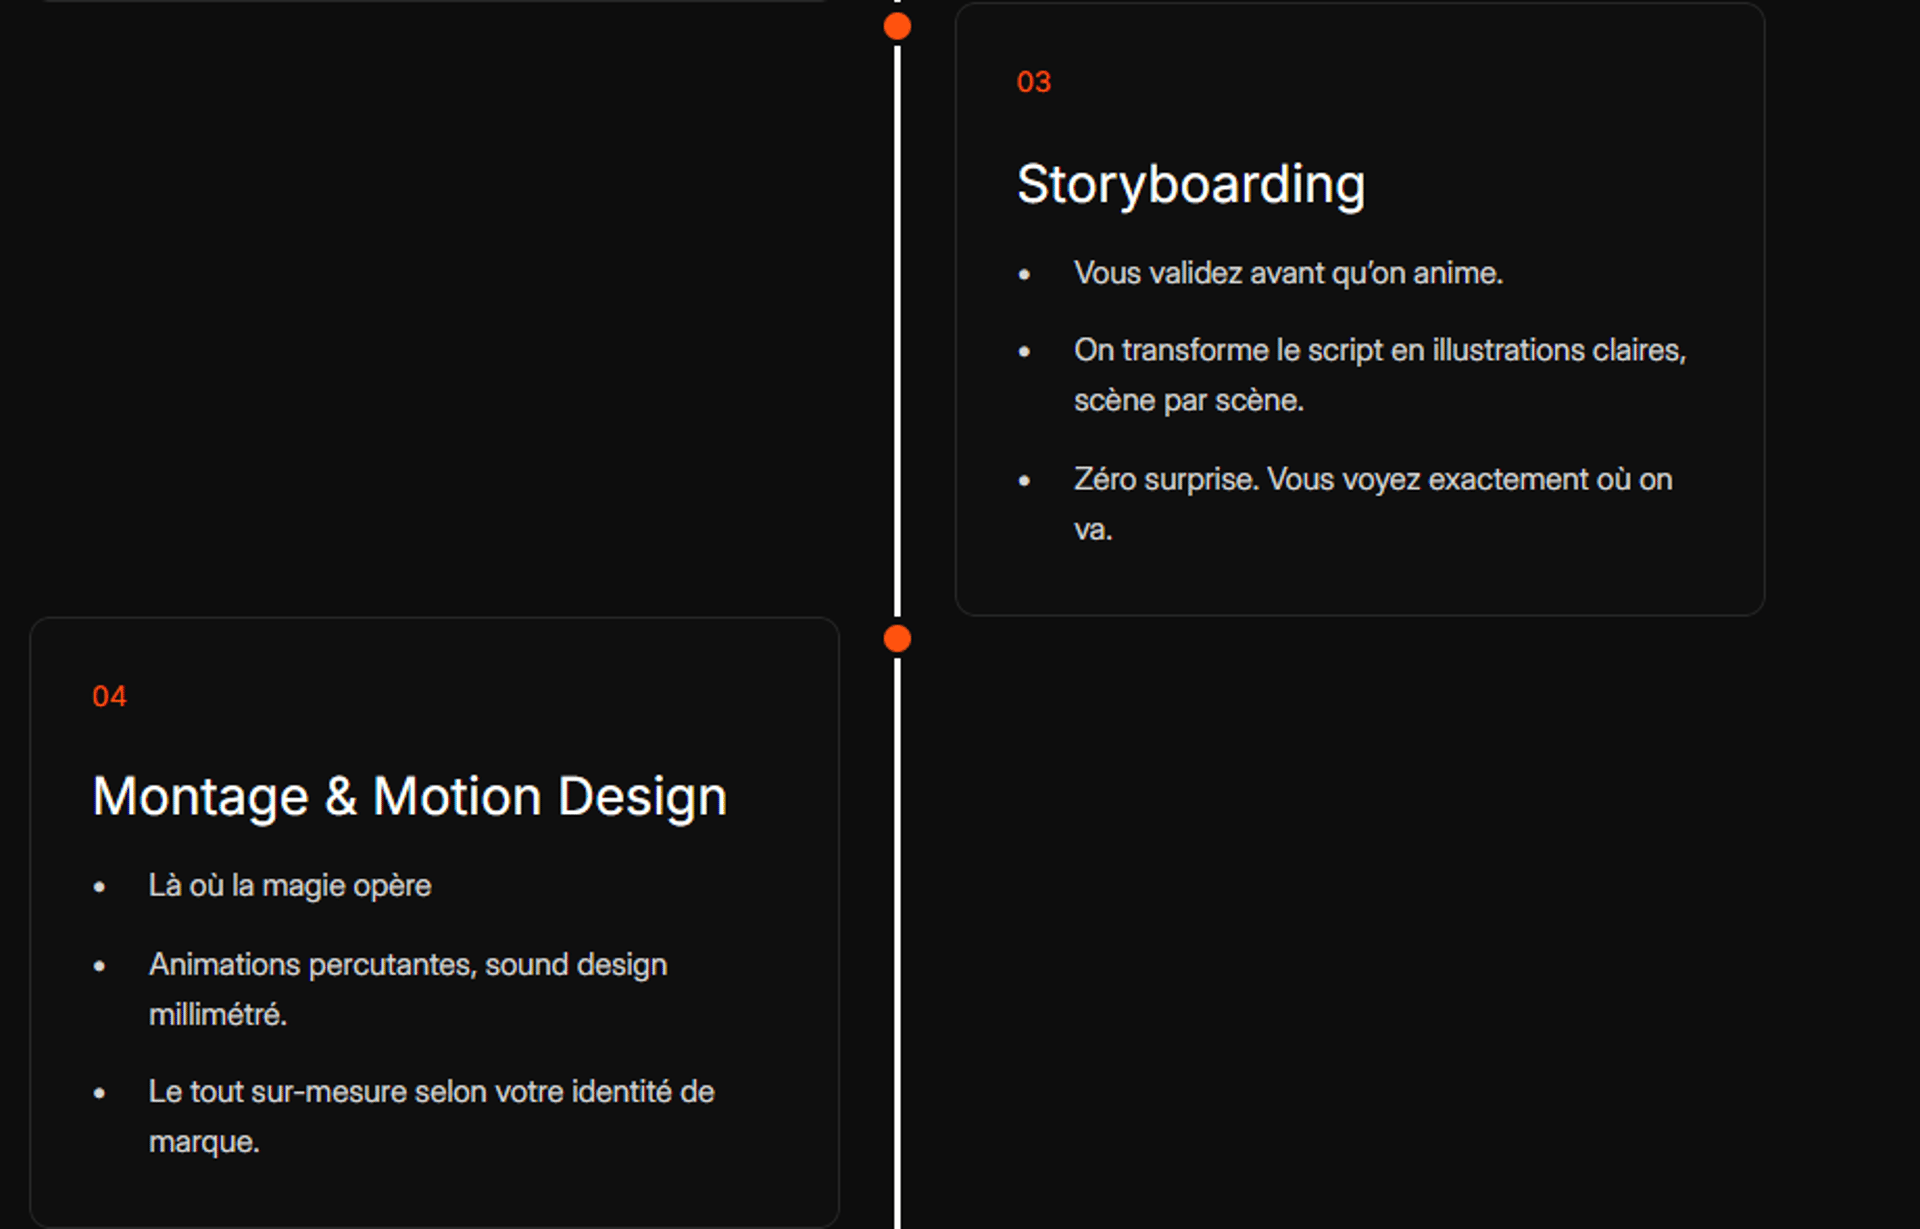Viewport: 1920px width, 1229px height.
Task: Click the bullet point before 'Vous validez'
Action: click(x=1024, y=274)
